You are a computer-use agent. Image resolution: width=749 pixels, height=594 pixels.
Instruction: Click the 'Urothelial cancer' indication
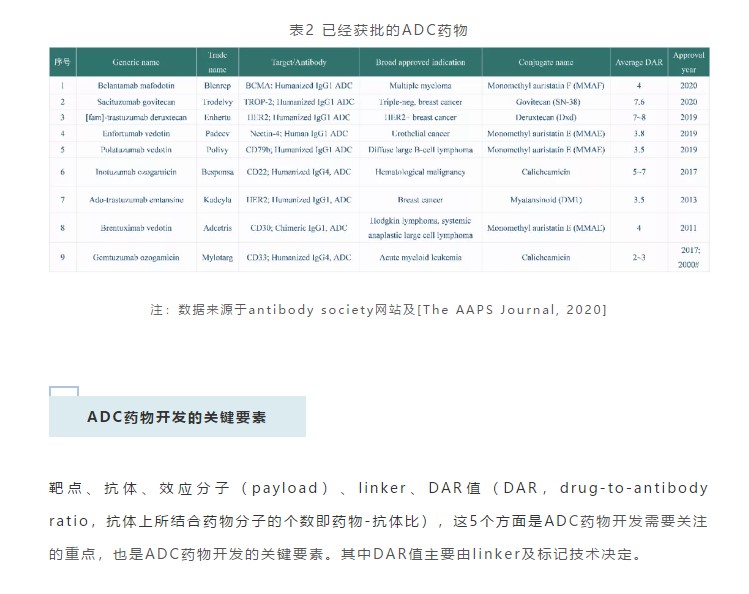coord(420,134)
